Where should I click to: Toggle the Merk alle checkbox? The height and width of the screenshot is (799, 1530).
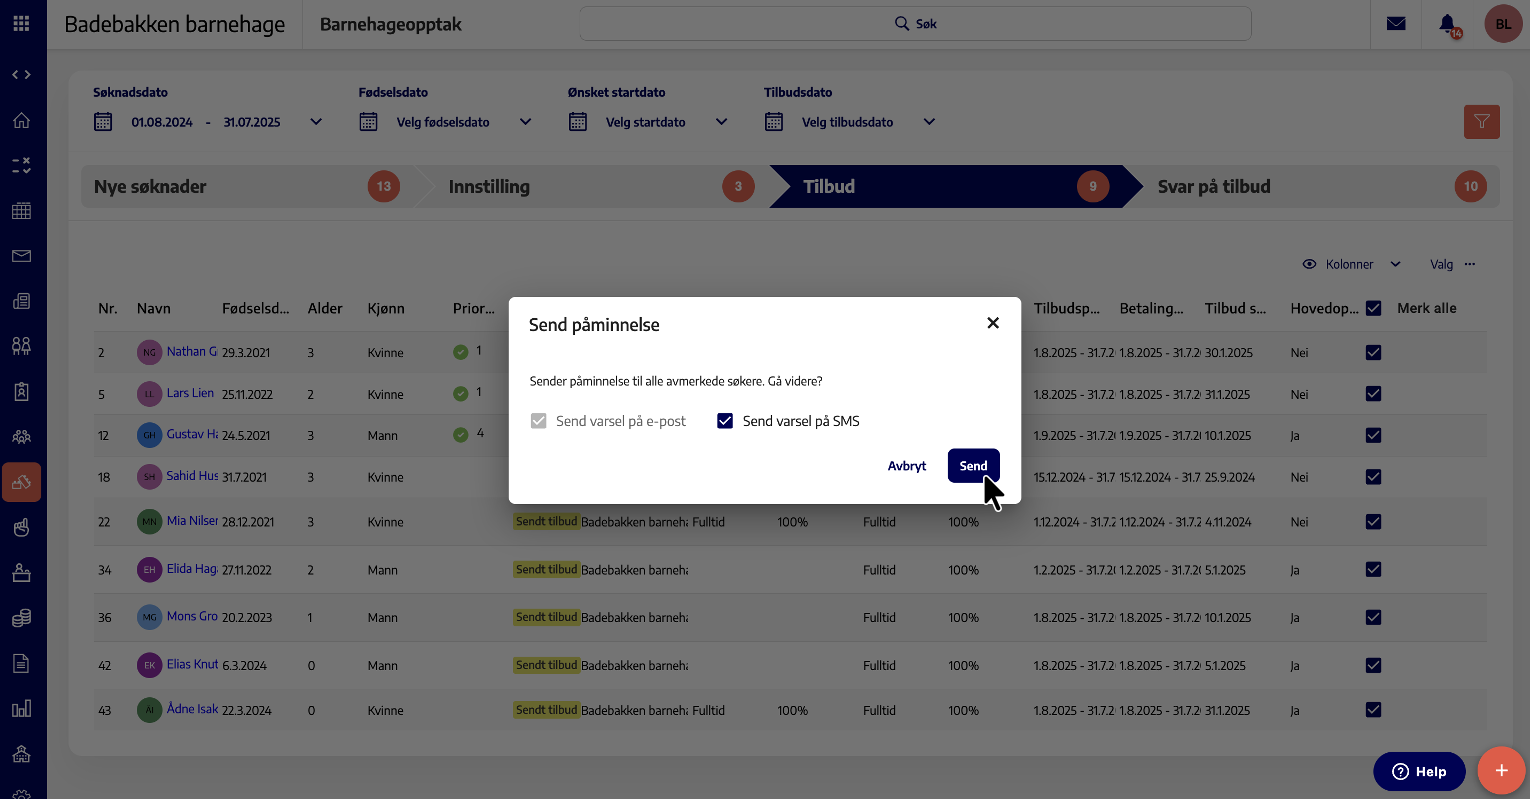tap(1374, 308)
